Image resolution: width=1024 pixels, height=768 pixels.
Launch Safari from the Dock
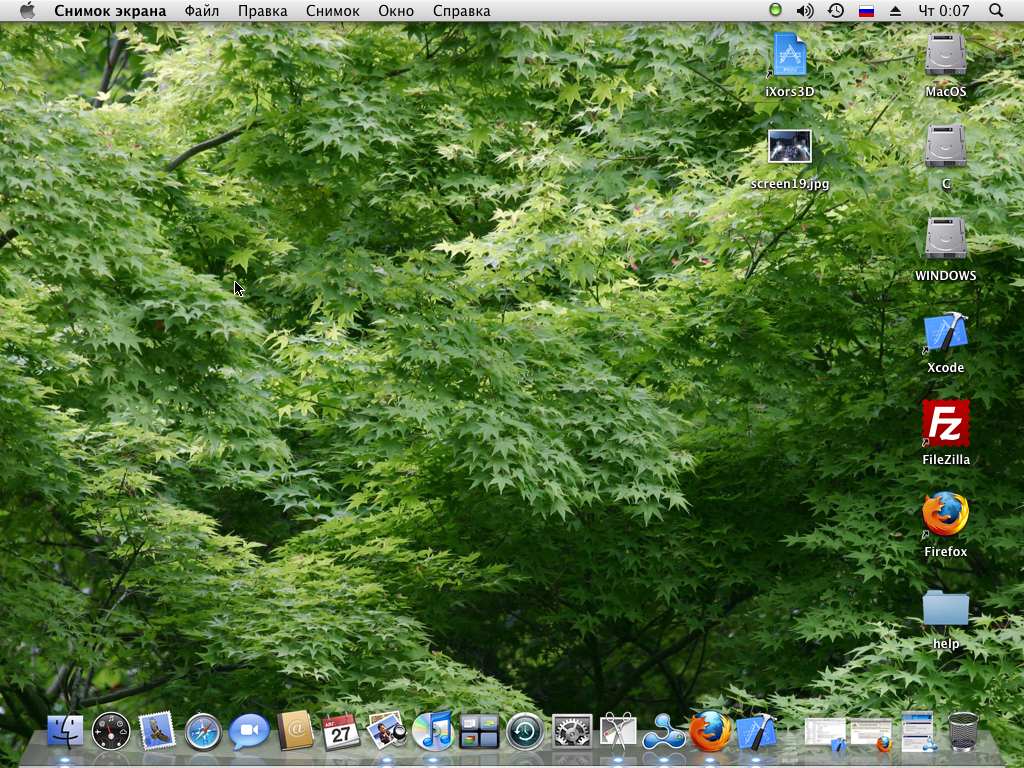(203, 732)
